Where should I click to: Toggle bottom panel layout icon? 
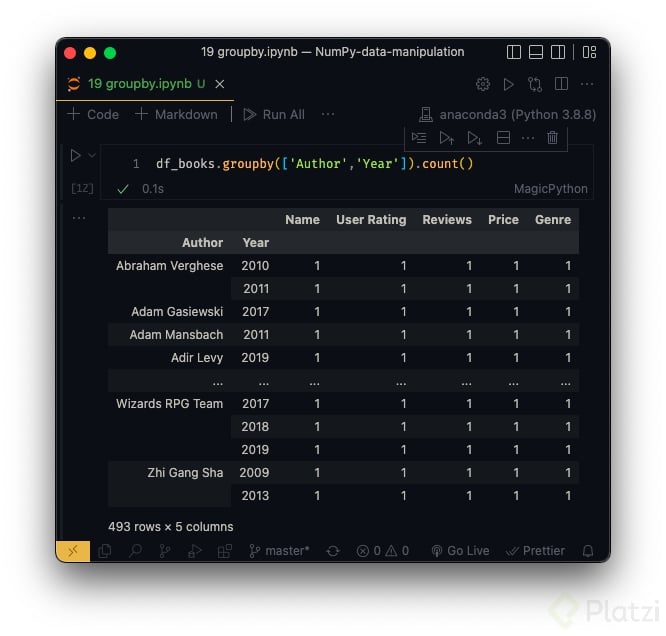pyautogui.click(x=536, y=52)
